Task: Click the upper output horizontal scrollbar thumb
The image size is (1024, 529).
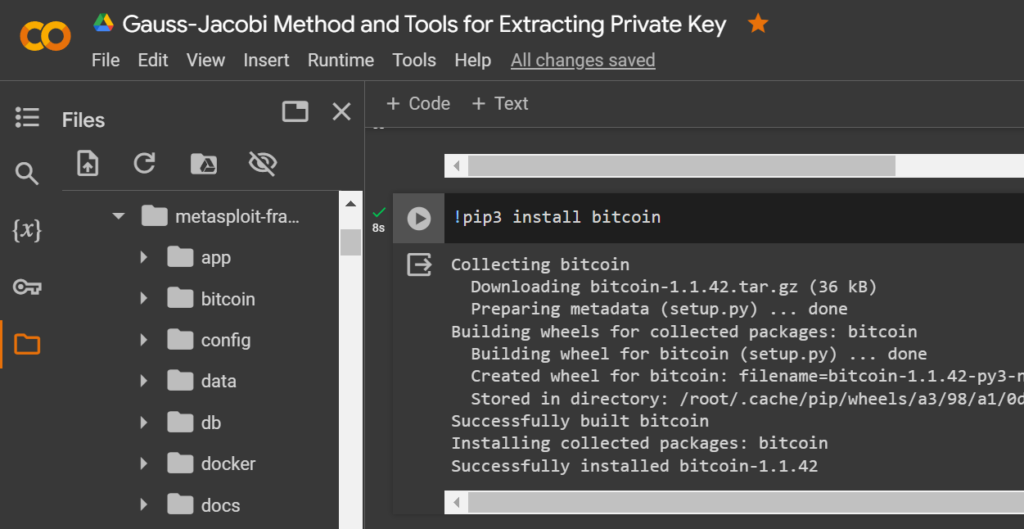Action: [x=681, y=166]
